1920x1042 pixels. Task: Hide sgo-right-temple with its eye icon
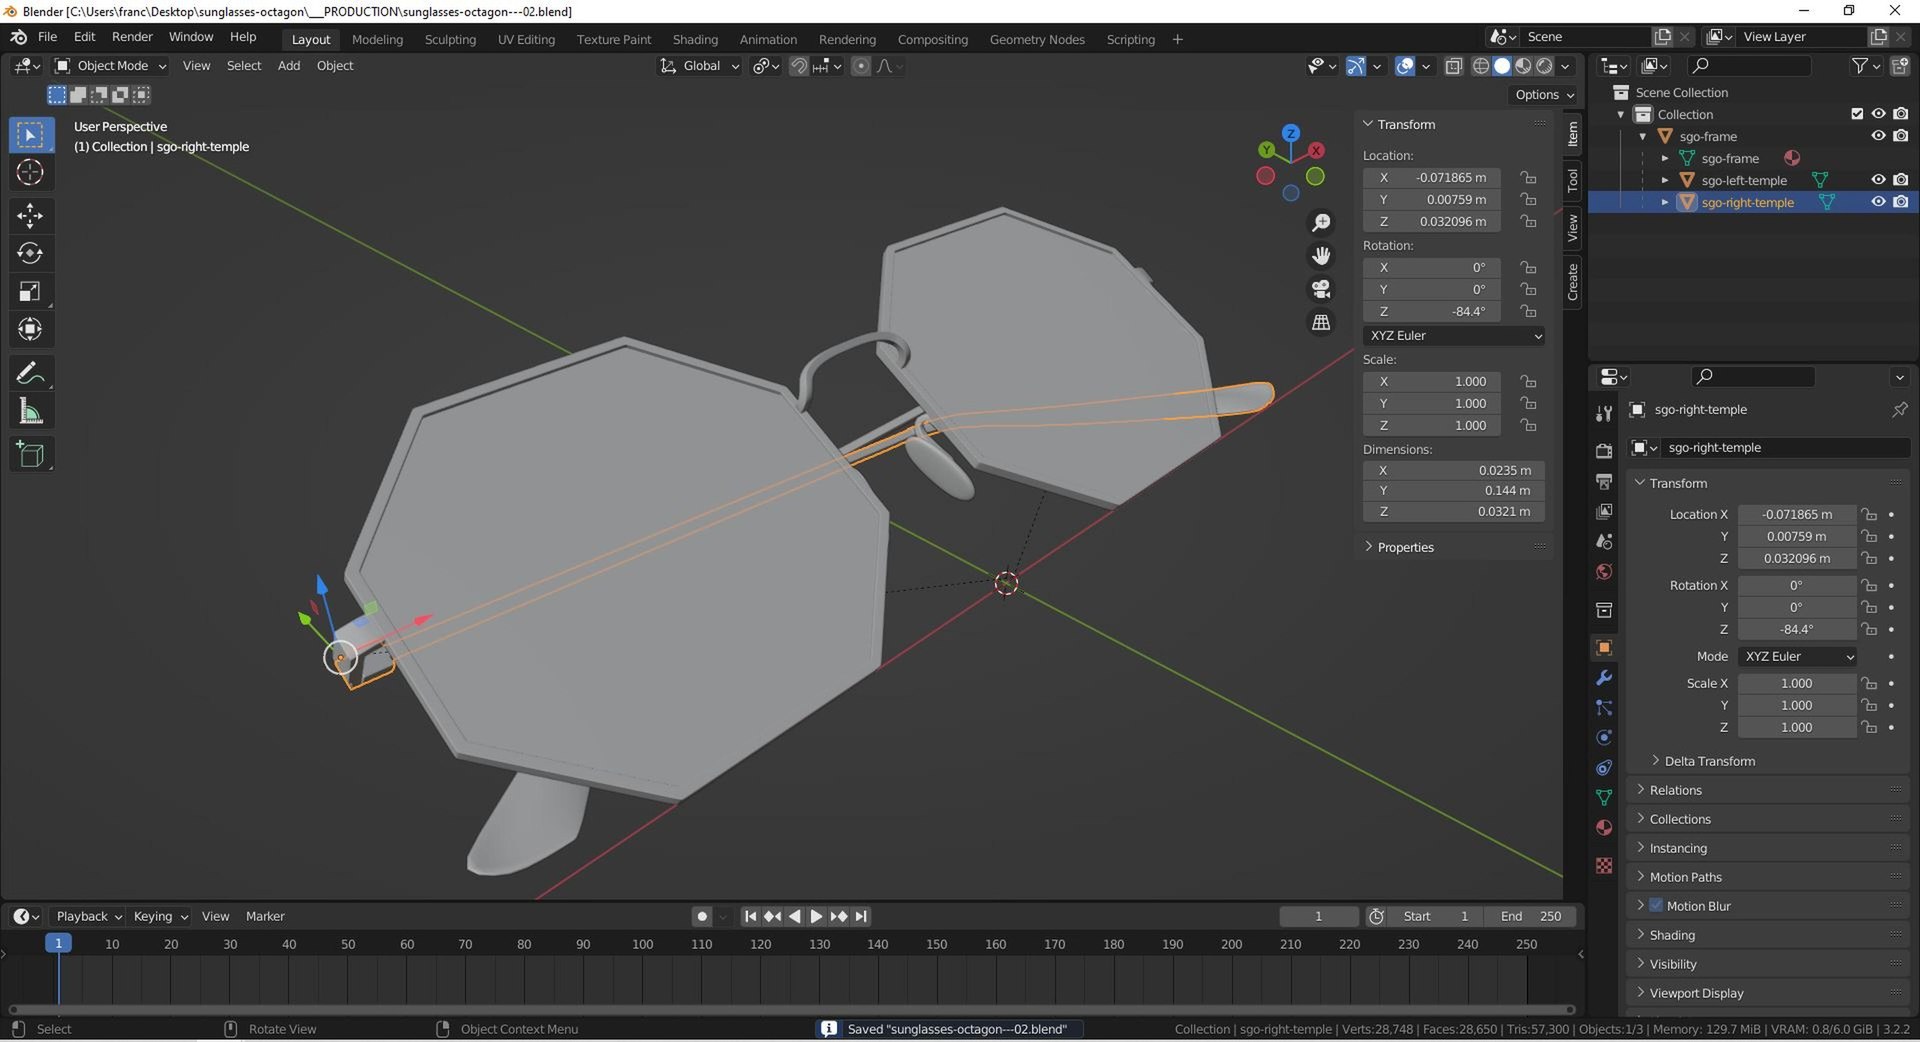(1878, 202)
